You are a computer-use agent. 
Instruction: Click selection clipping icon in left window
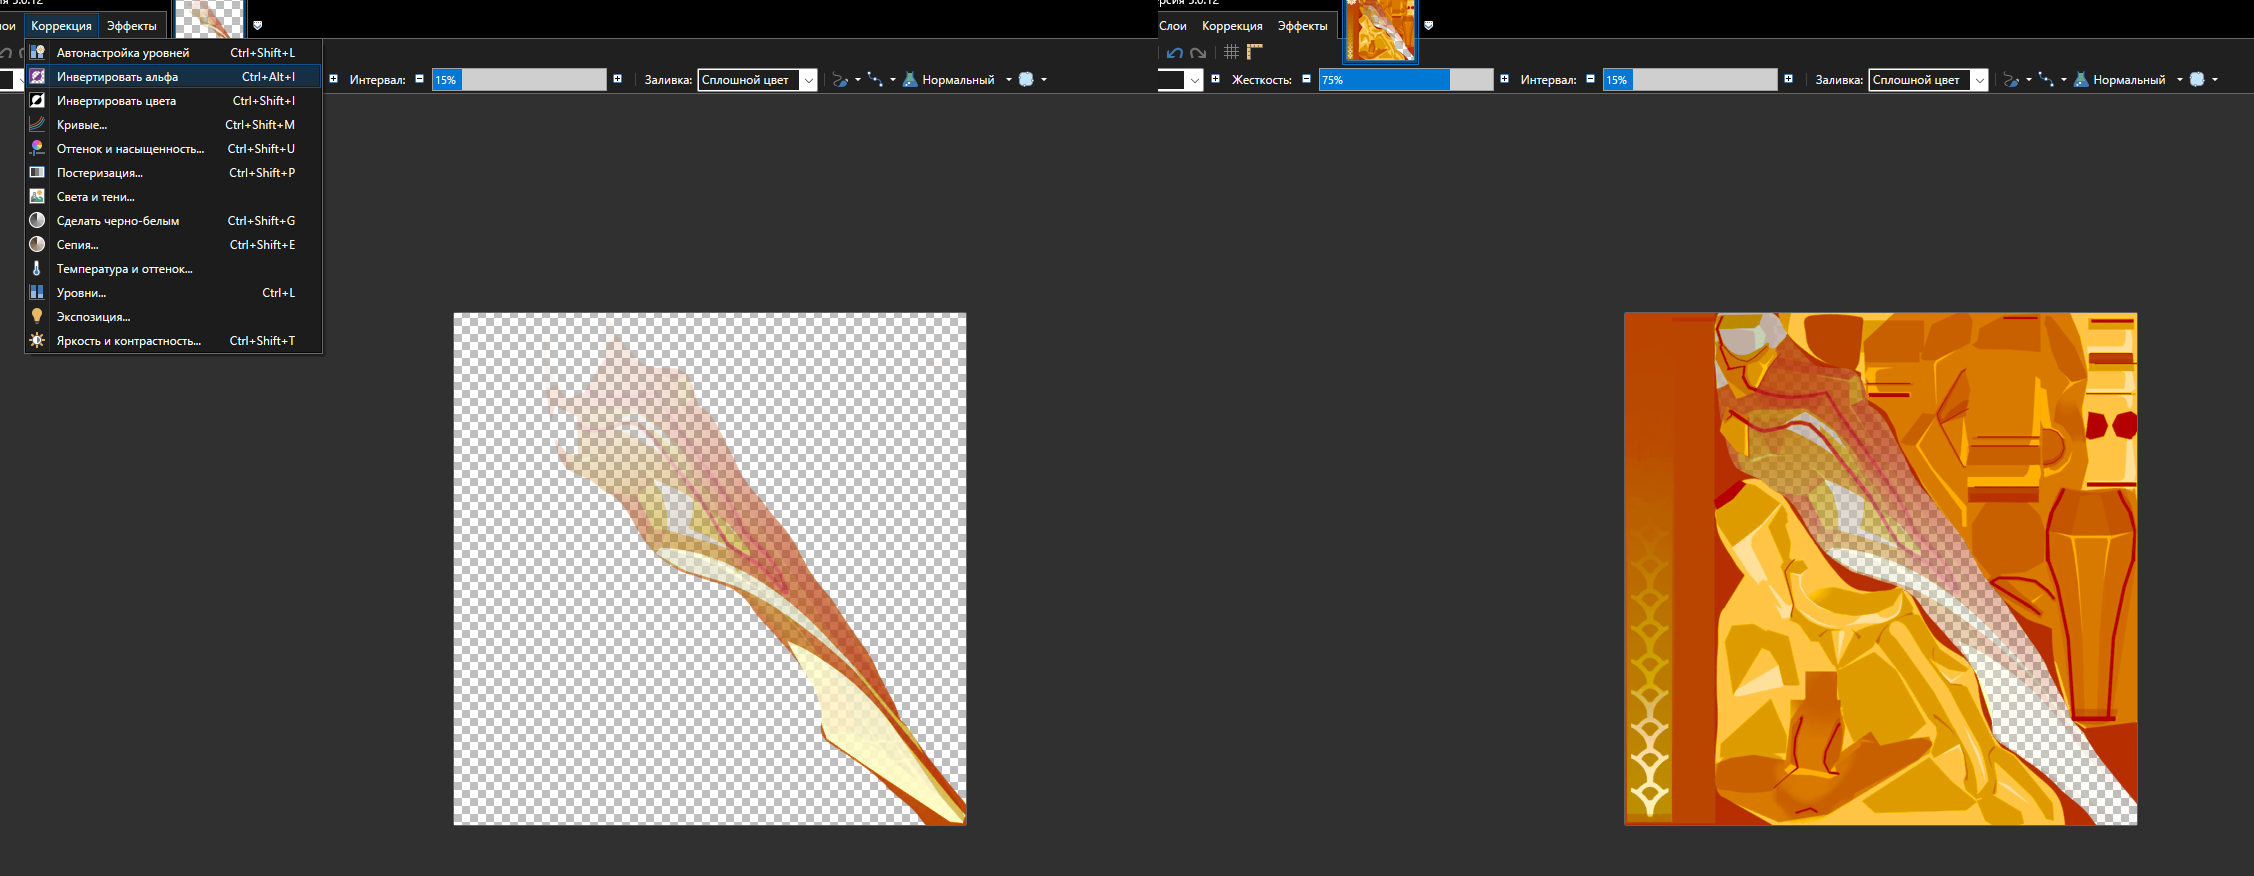[875, 80]
